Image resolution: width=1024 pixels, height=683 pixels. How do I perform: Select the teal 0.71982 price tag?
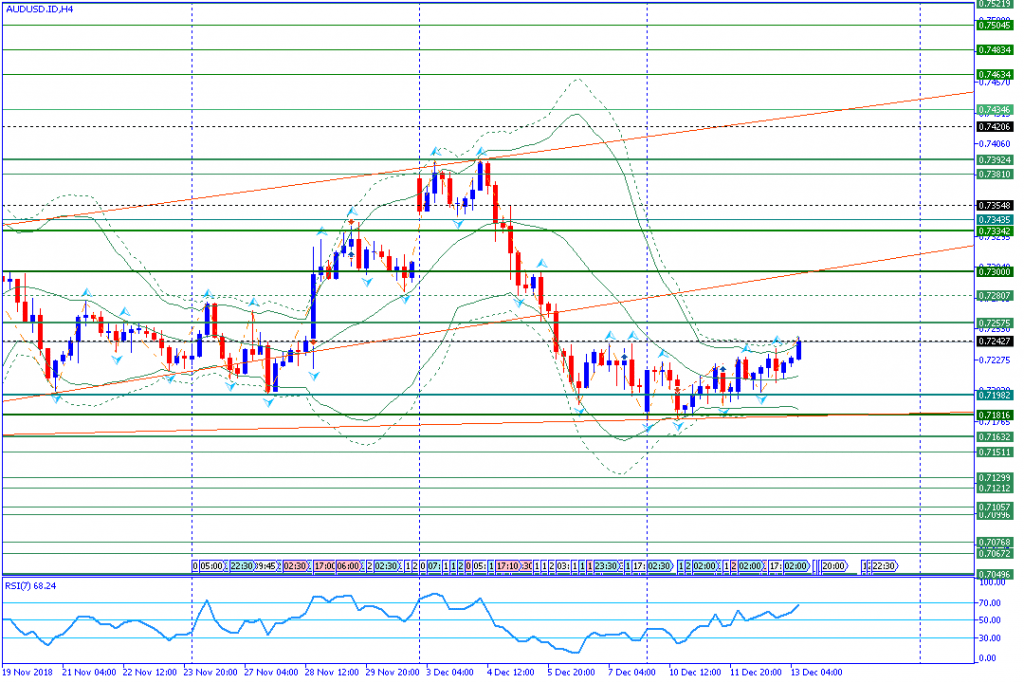[x=995, y=396]
